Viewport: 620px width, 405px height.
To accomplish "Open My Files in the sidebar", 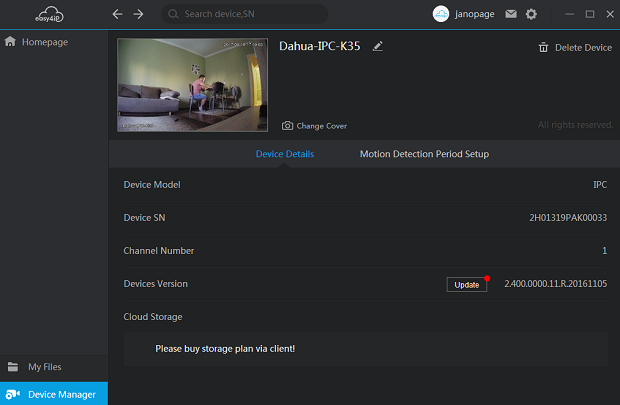I will point(44,367).
